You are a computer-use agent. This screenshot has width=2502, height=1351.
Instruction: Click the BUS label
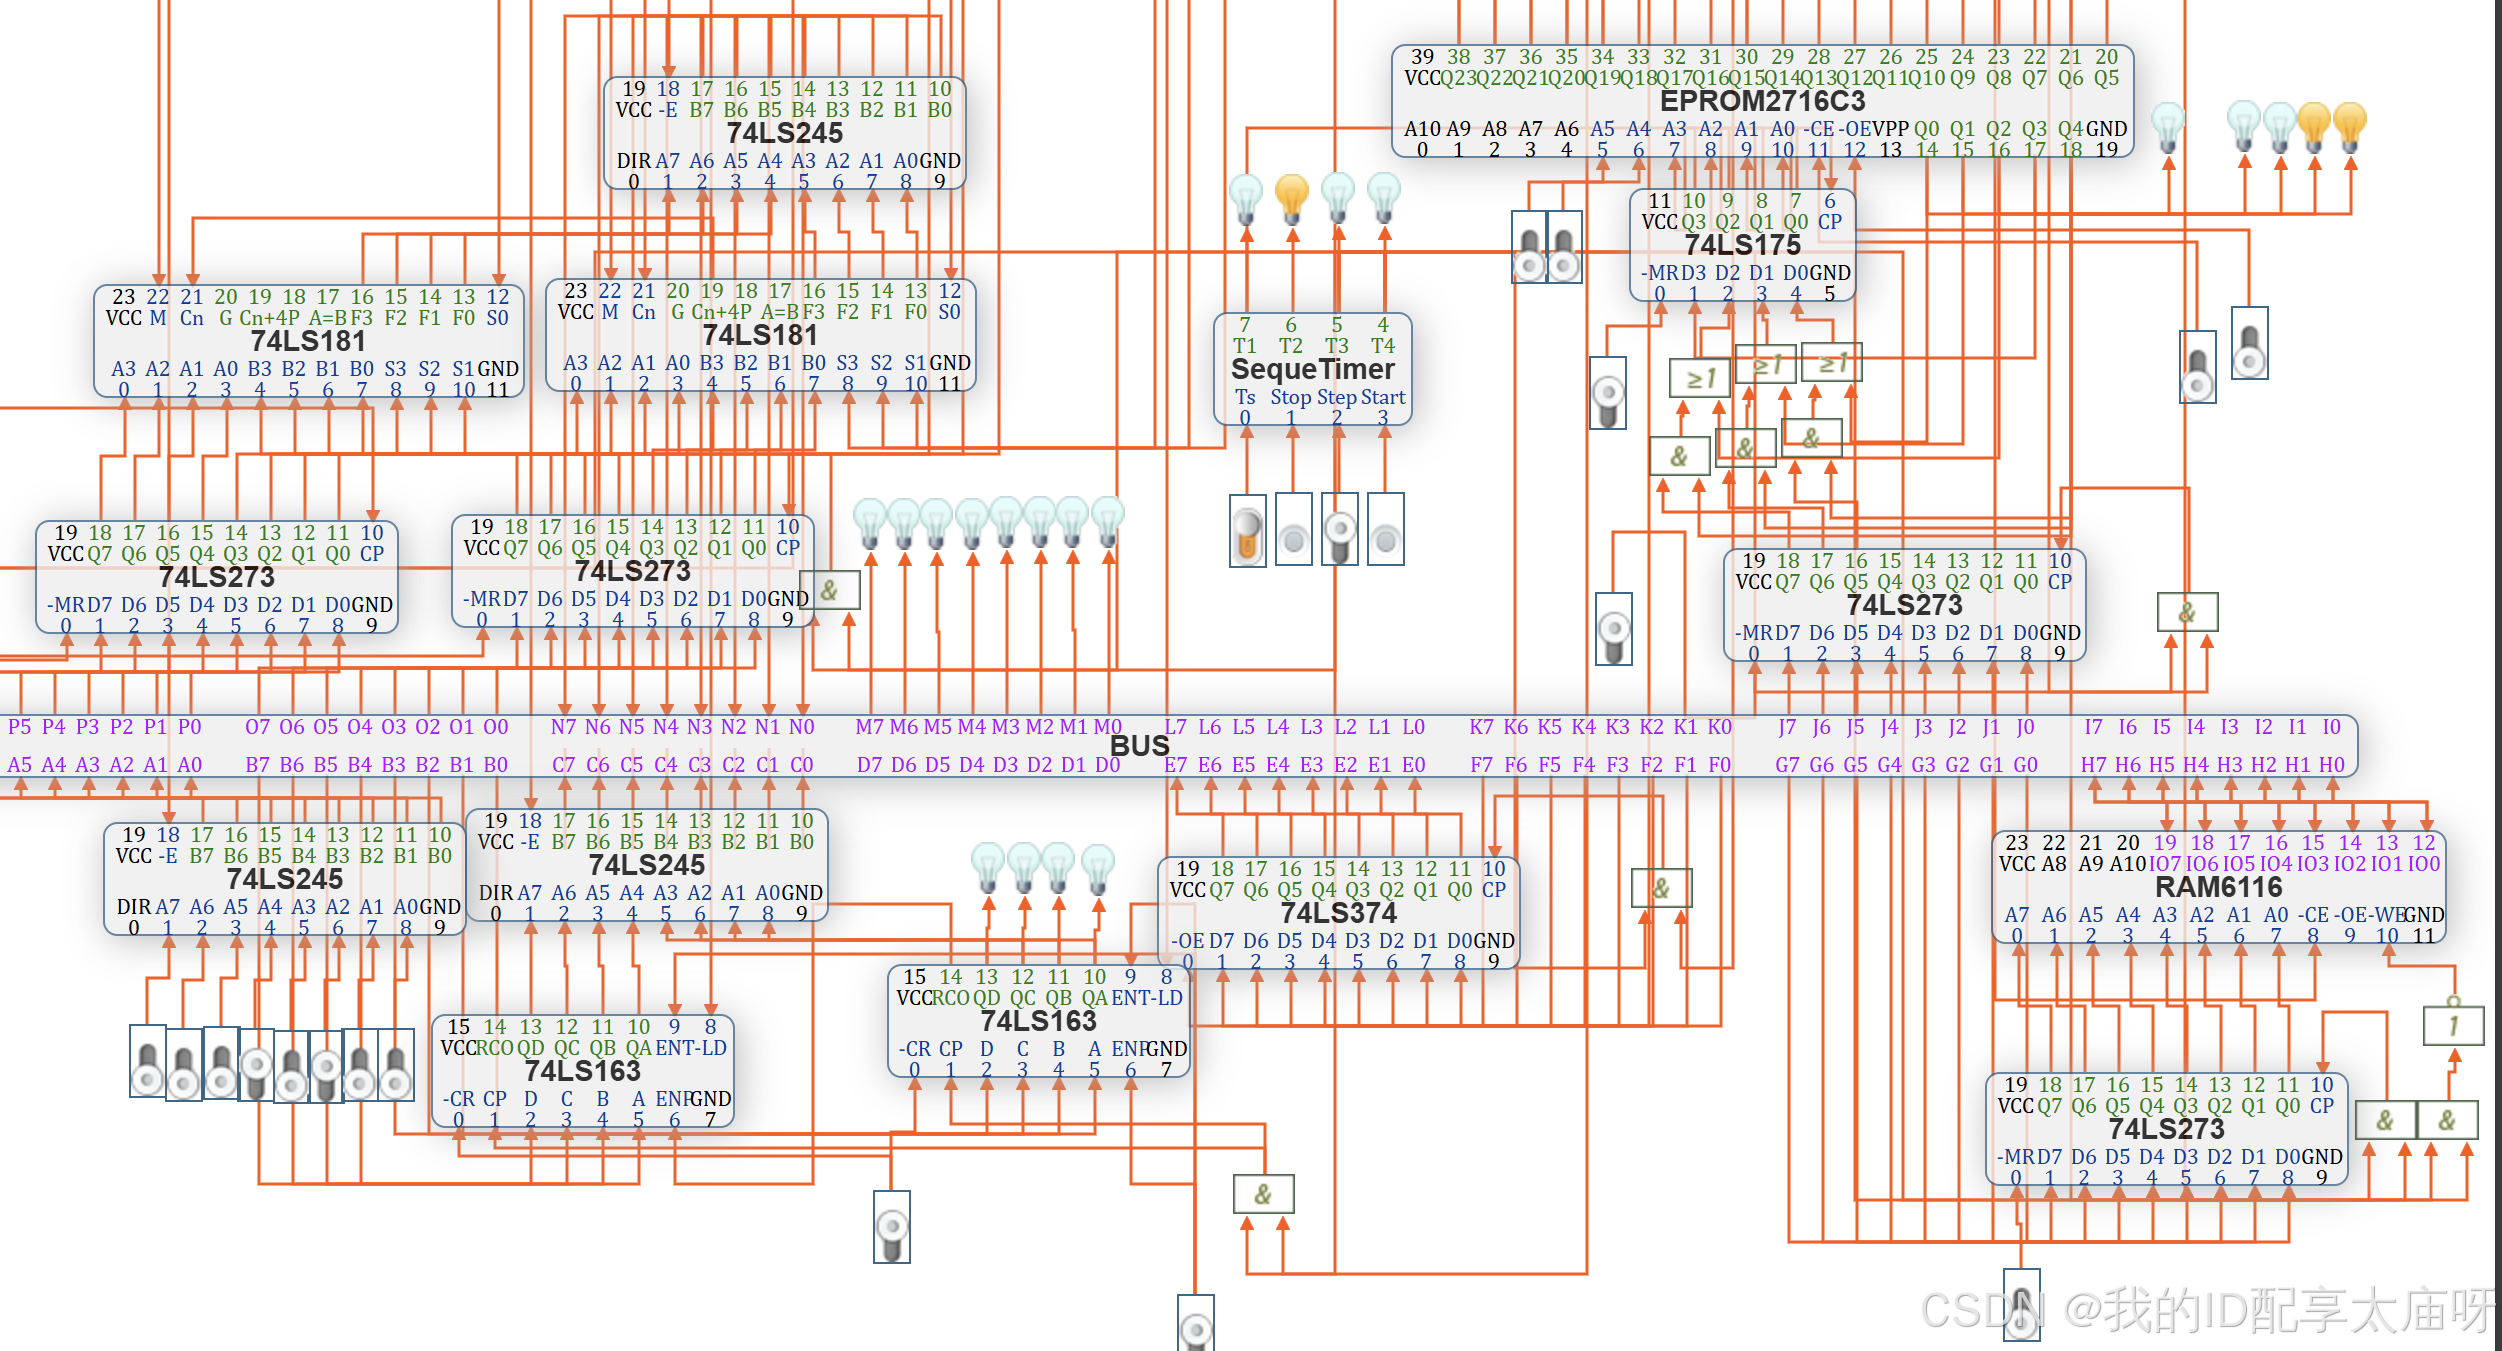click(x=1139, y=746)
